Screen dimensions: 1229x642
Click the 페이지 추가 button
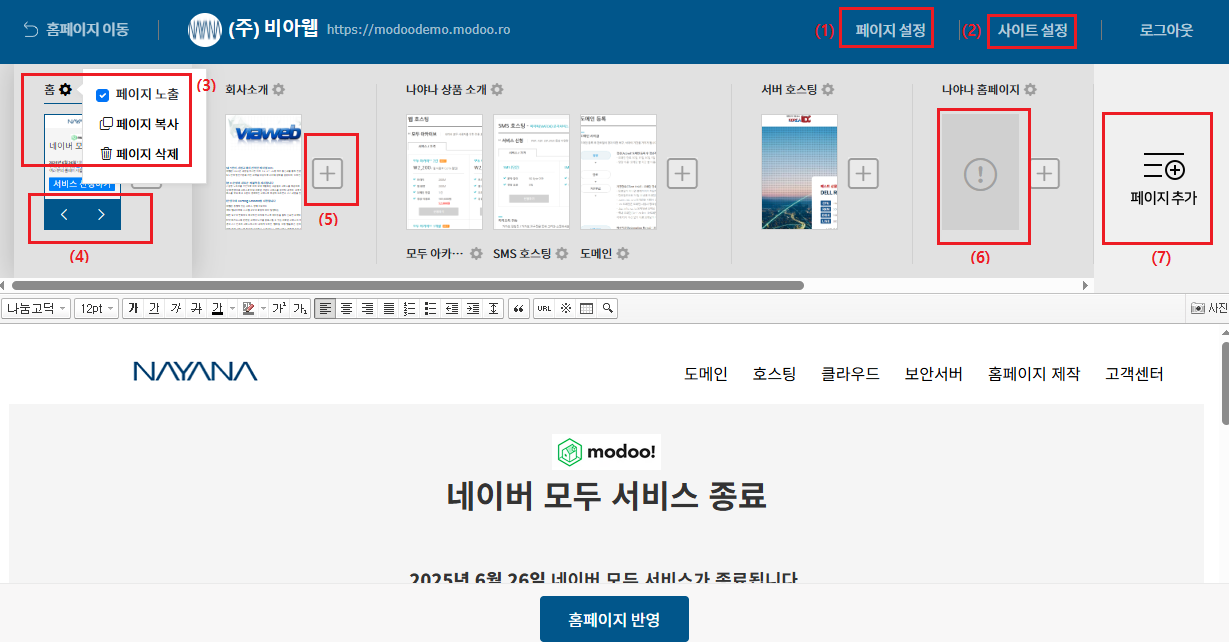(1161, 178)
